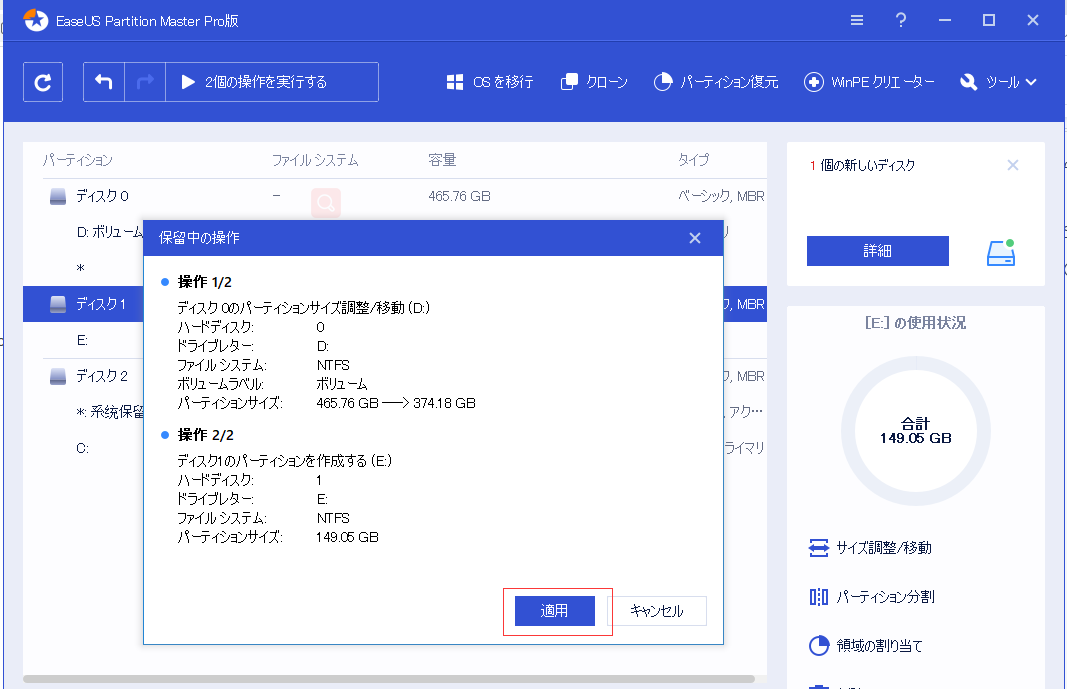The image size is (1067, 689).
Task: Open the Clone (クローン) tool
Action: 595,82
